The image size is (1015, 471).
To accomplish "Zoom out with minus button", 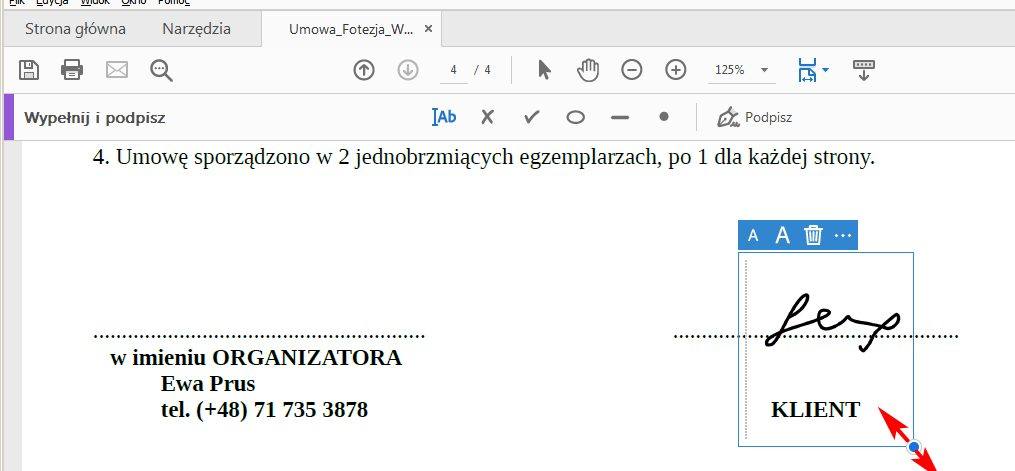I will [x=632, y=70].
